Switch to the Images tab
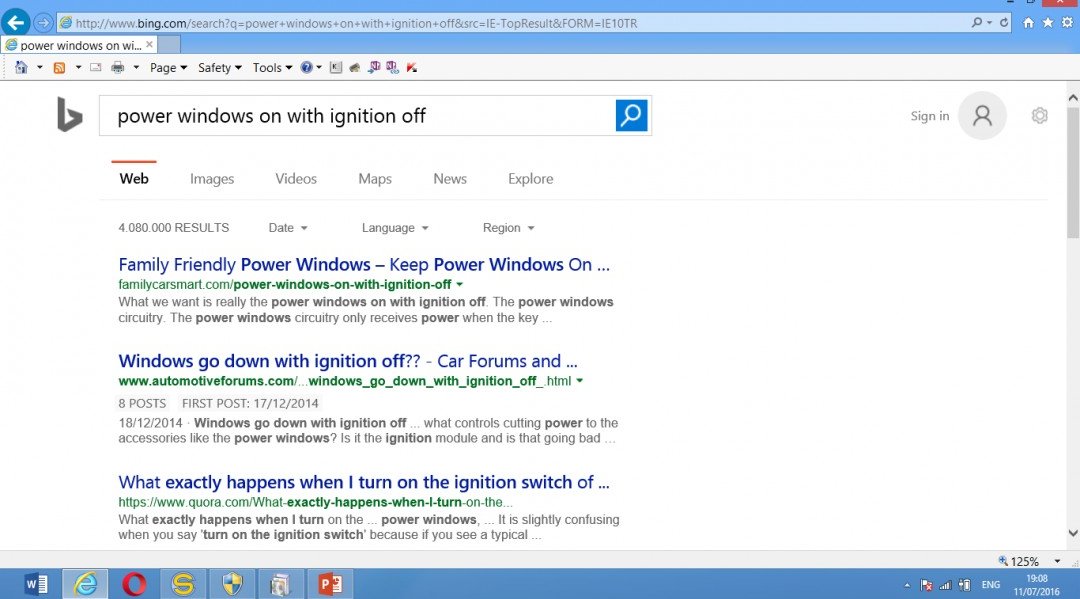This screenshot has width=1080, height=599. click(x=212, y=179)
